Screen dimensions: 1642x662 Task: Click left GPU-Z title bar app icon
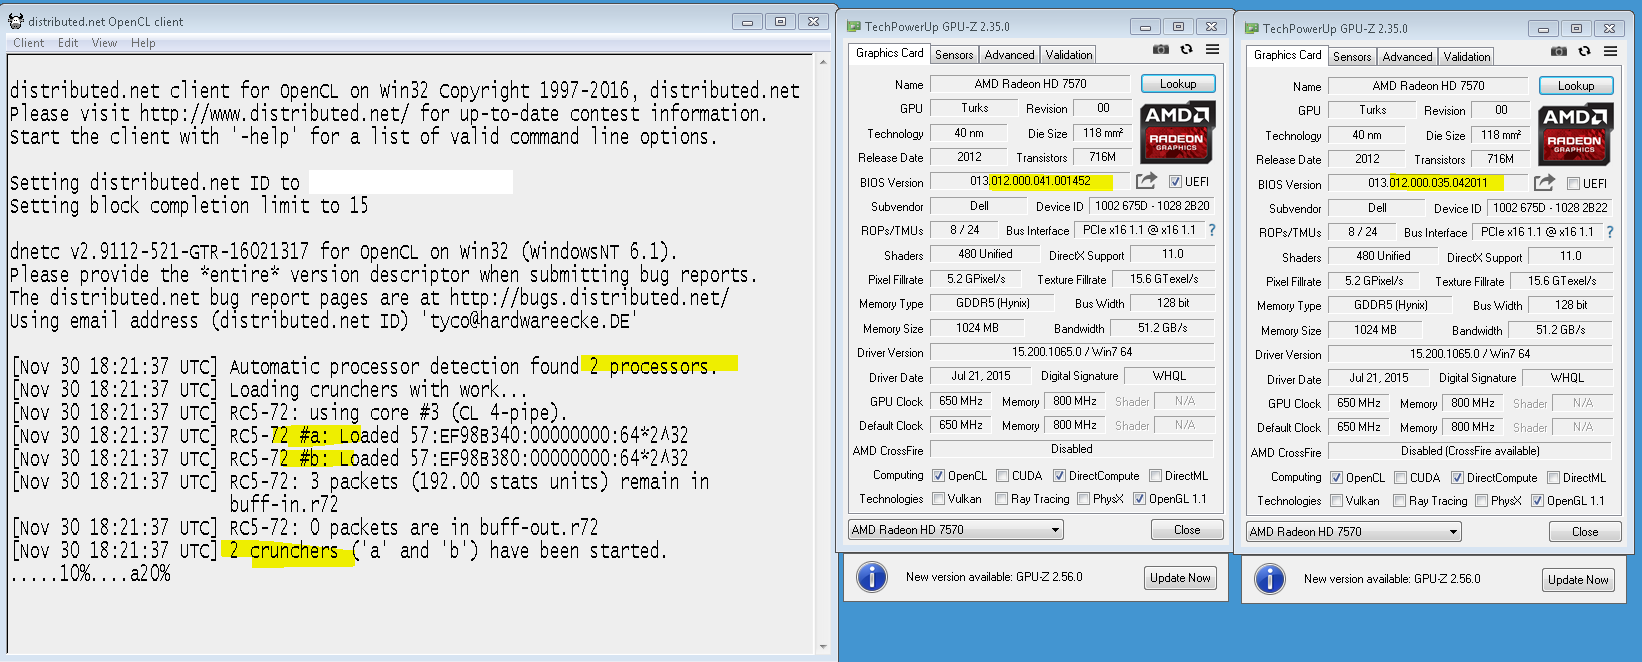point(854,27)
